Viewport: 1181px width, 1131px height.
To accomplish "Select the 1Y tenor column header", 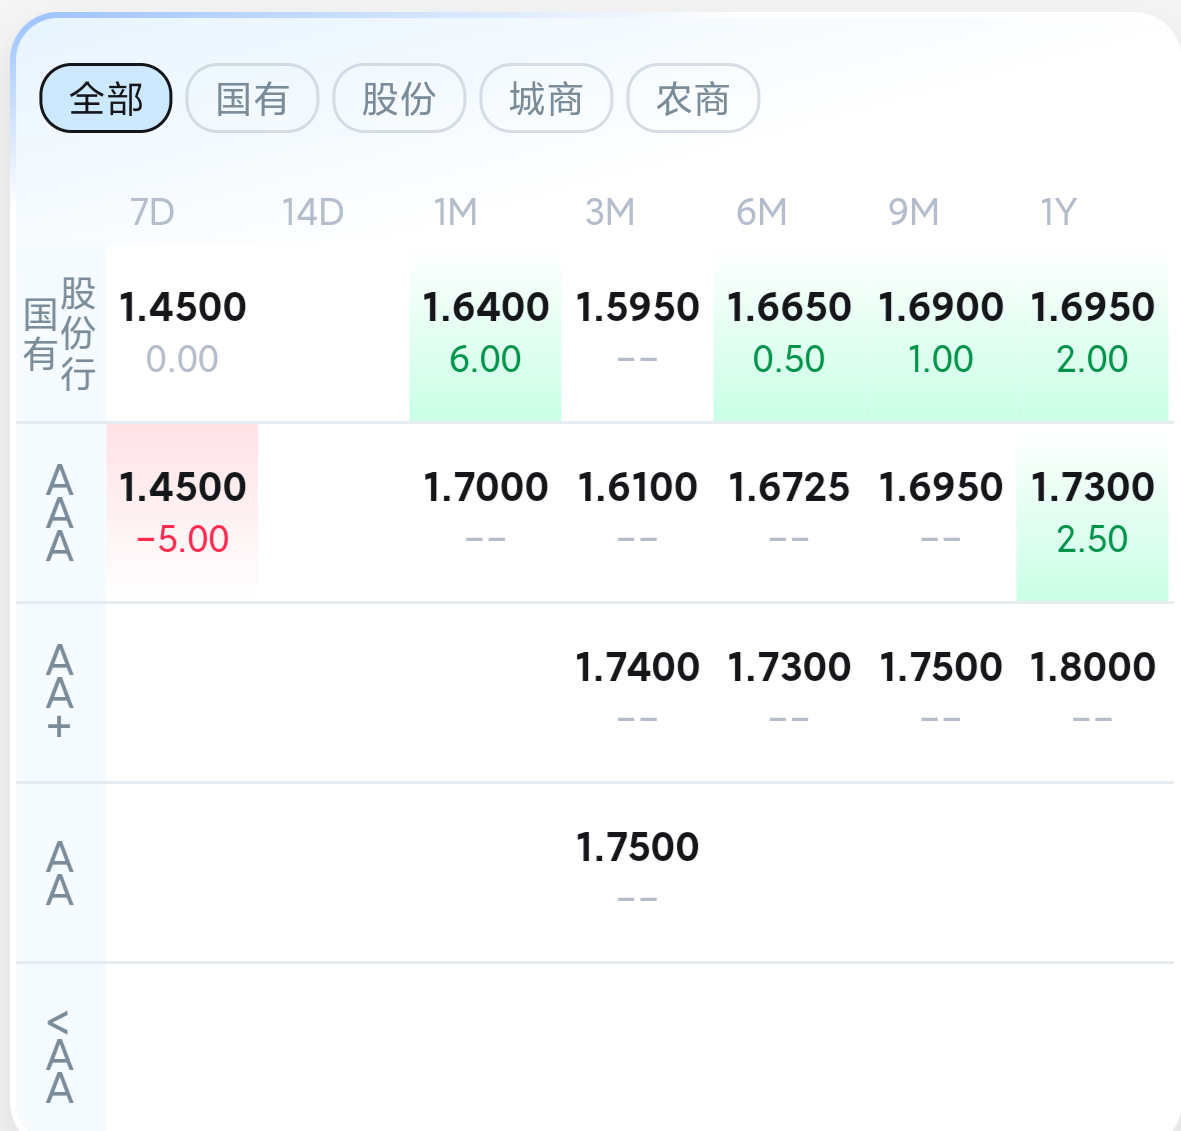I will (x=1058, y=212).
